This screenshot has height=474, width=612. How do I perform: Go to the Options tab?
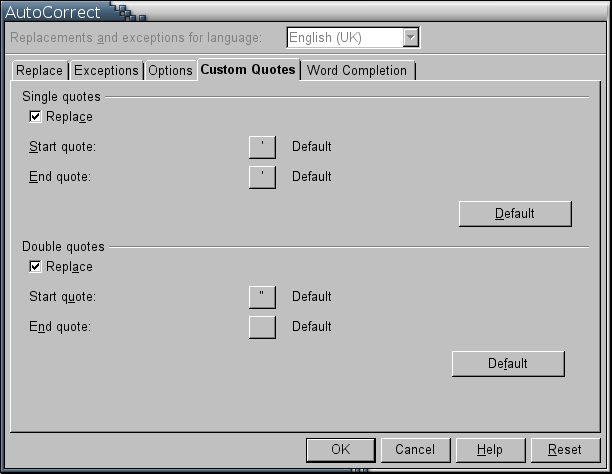click(170, 71)
